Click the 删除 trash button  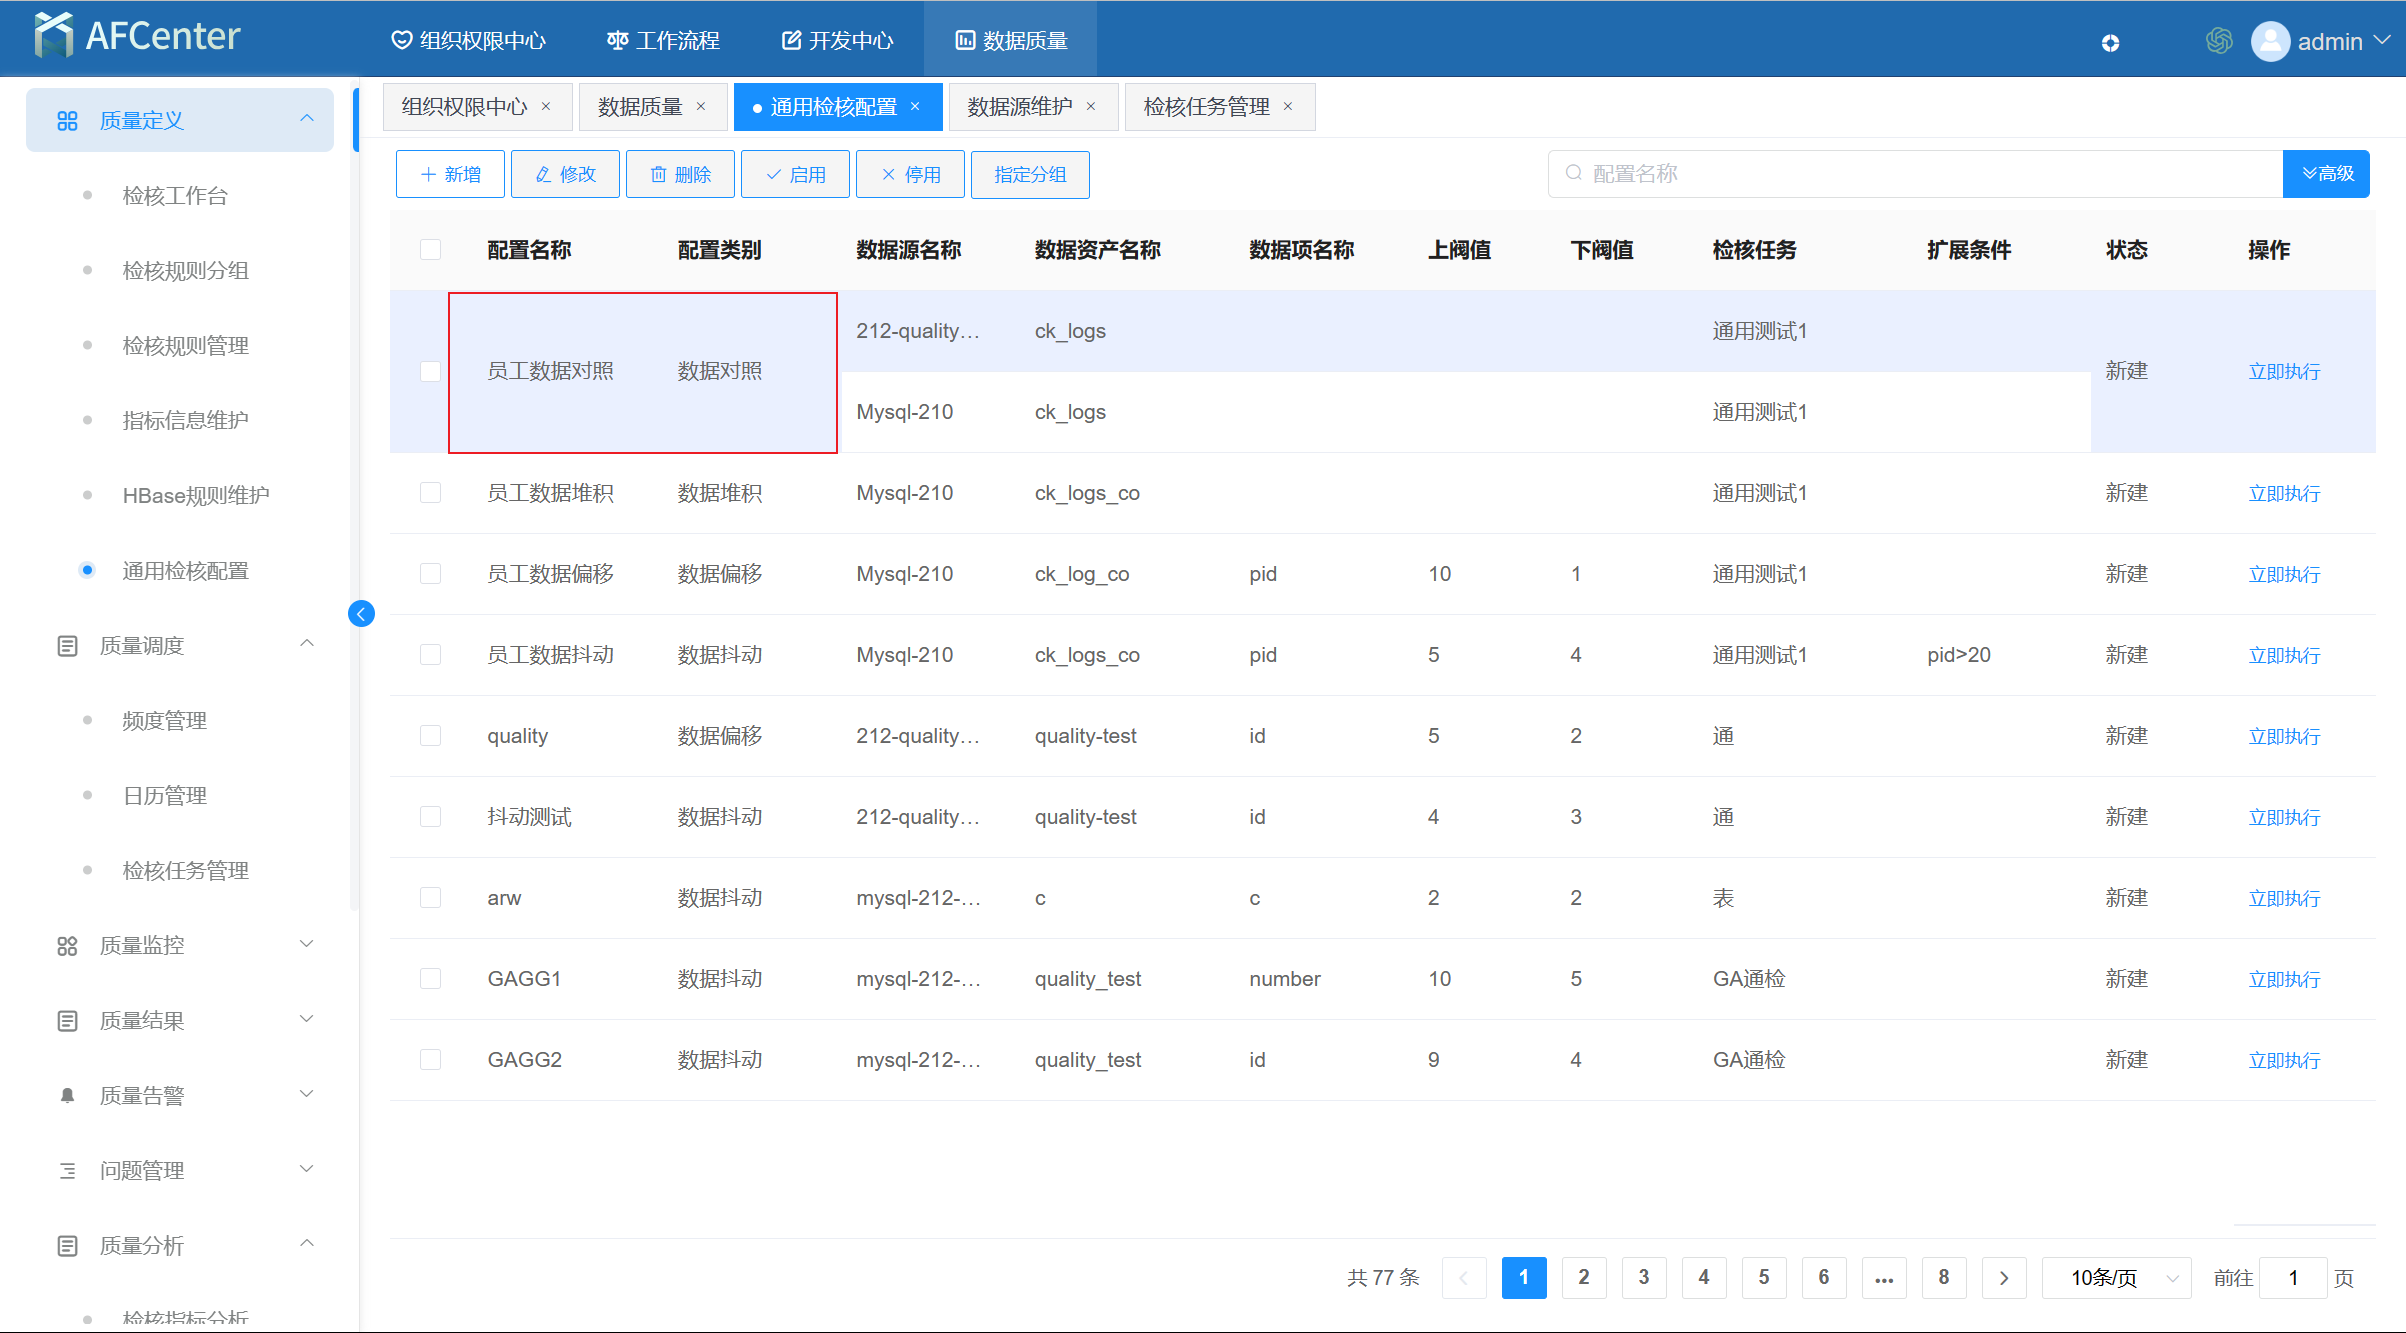680,175
